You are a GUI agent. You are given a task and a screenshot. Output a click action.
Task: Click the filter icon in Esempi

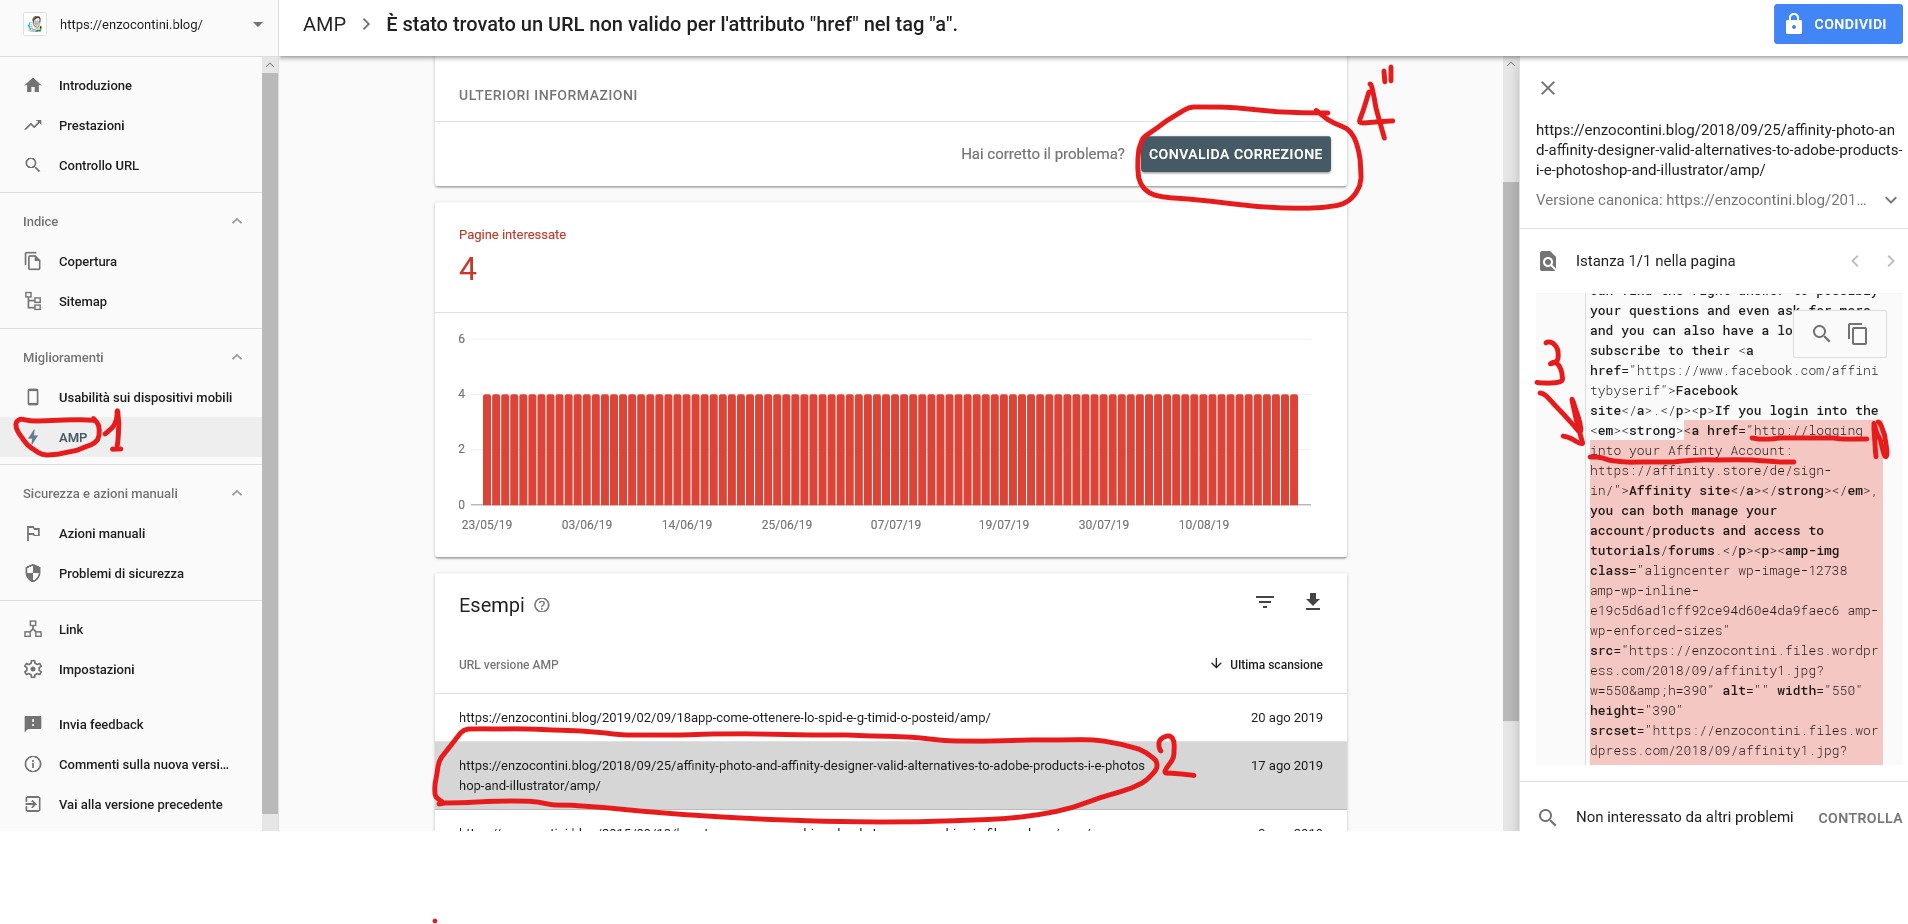pos(1265,602)
